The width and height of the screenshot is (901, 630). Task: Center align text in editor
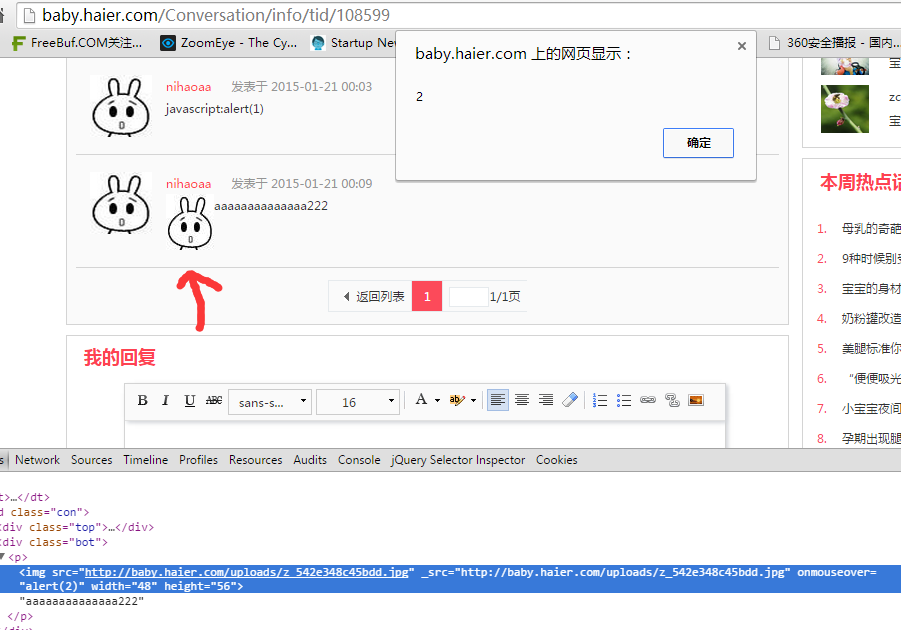pyautogui.click(x=522, y=400)
